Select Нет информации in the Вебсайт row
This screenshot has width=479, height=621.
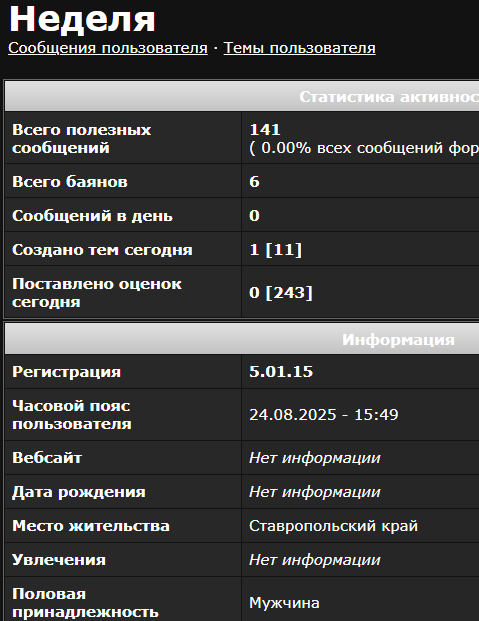pyautogui.click(x=315, y=458)
